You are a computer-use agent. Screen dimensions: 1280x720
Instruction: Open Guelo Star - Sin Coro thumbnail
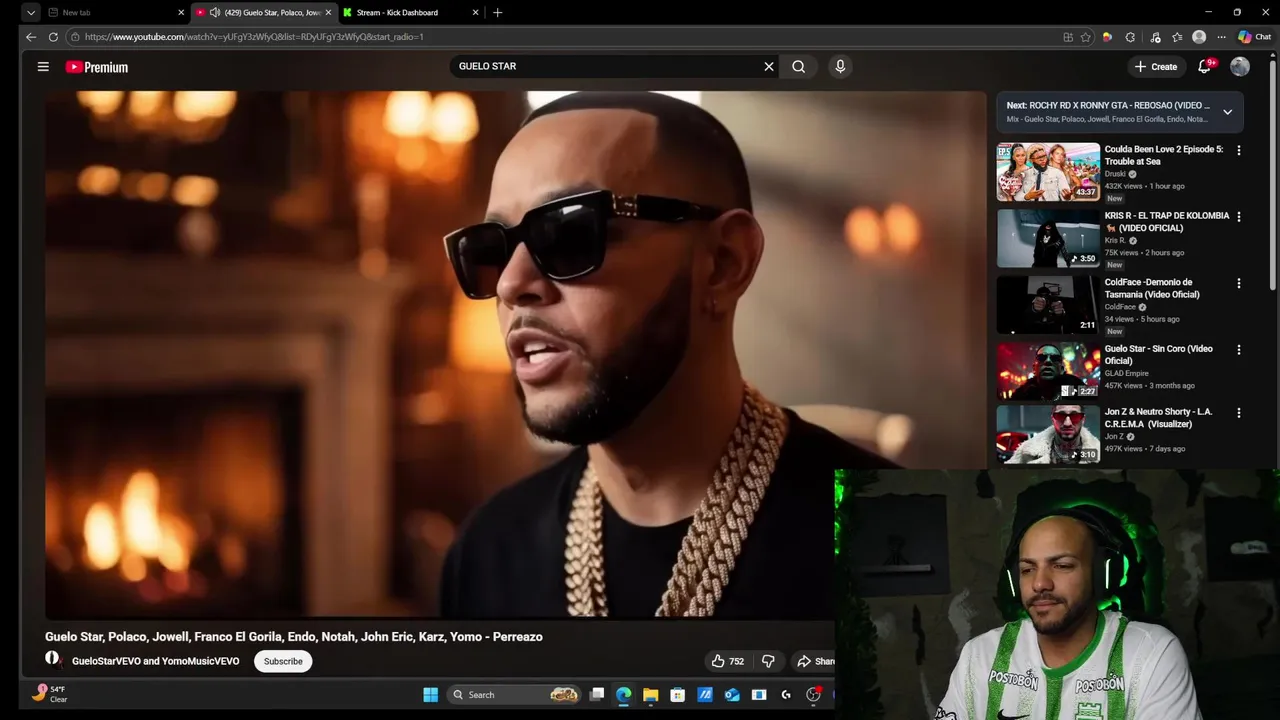coord(1048,371)
